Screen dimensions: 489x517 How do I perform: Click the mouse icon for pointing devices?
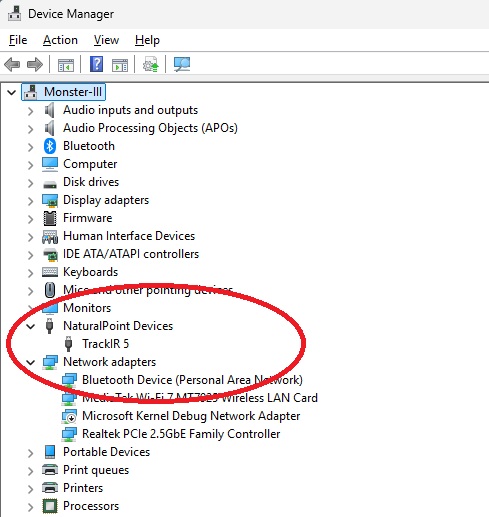[x=50, y=290]
